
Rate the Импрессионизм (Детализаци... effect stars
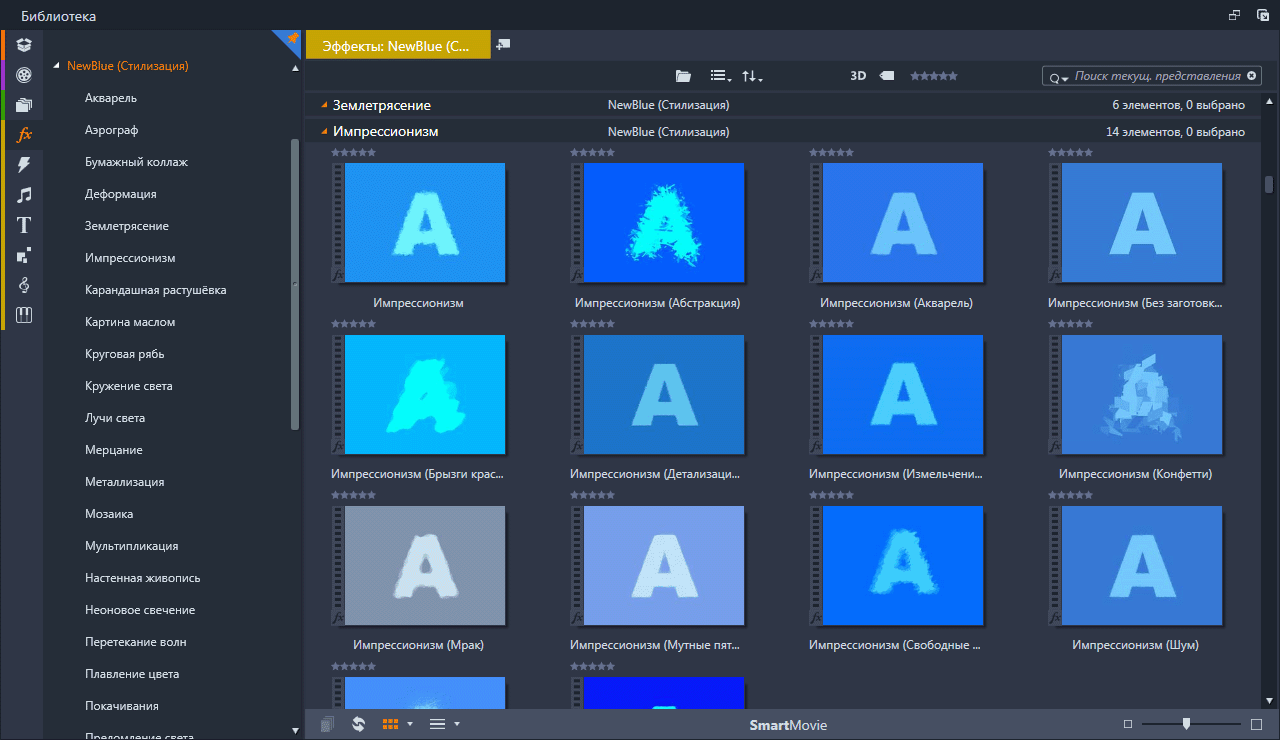[592, 324]
